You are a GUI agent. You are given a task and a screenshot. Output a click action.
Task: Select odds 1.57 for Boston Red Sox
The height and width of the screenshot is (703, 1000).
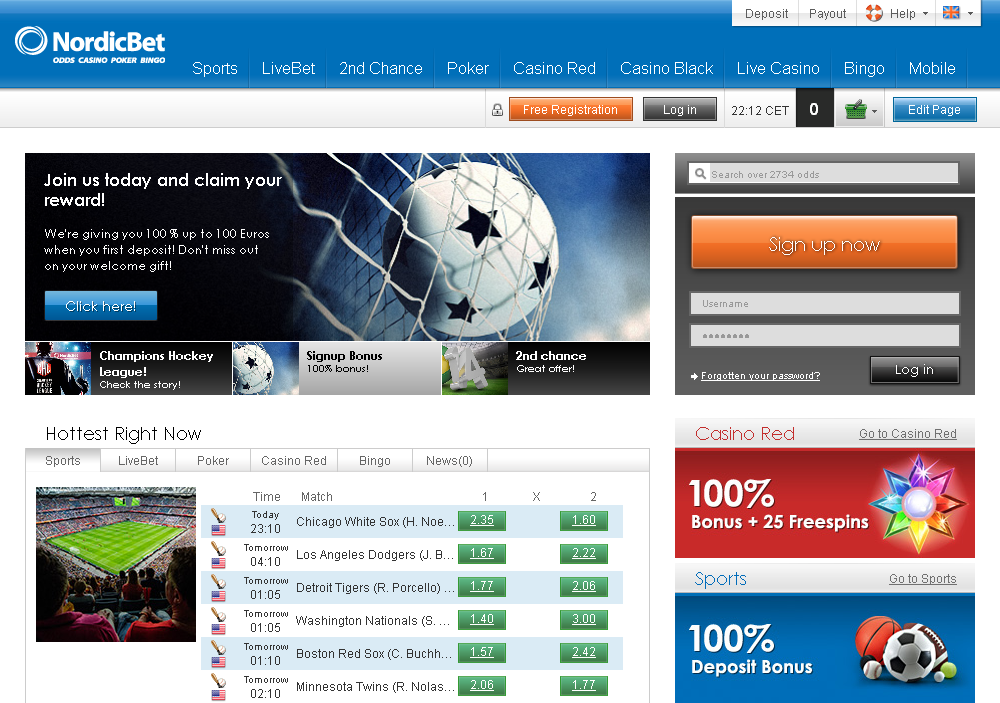[482, 653]
